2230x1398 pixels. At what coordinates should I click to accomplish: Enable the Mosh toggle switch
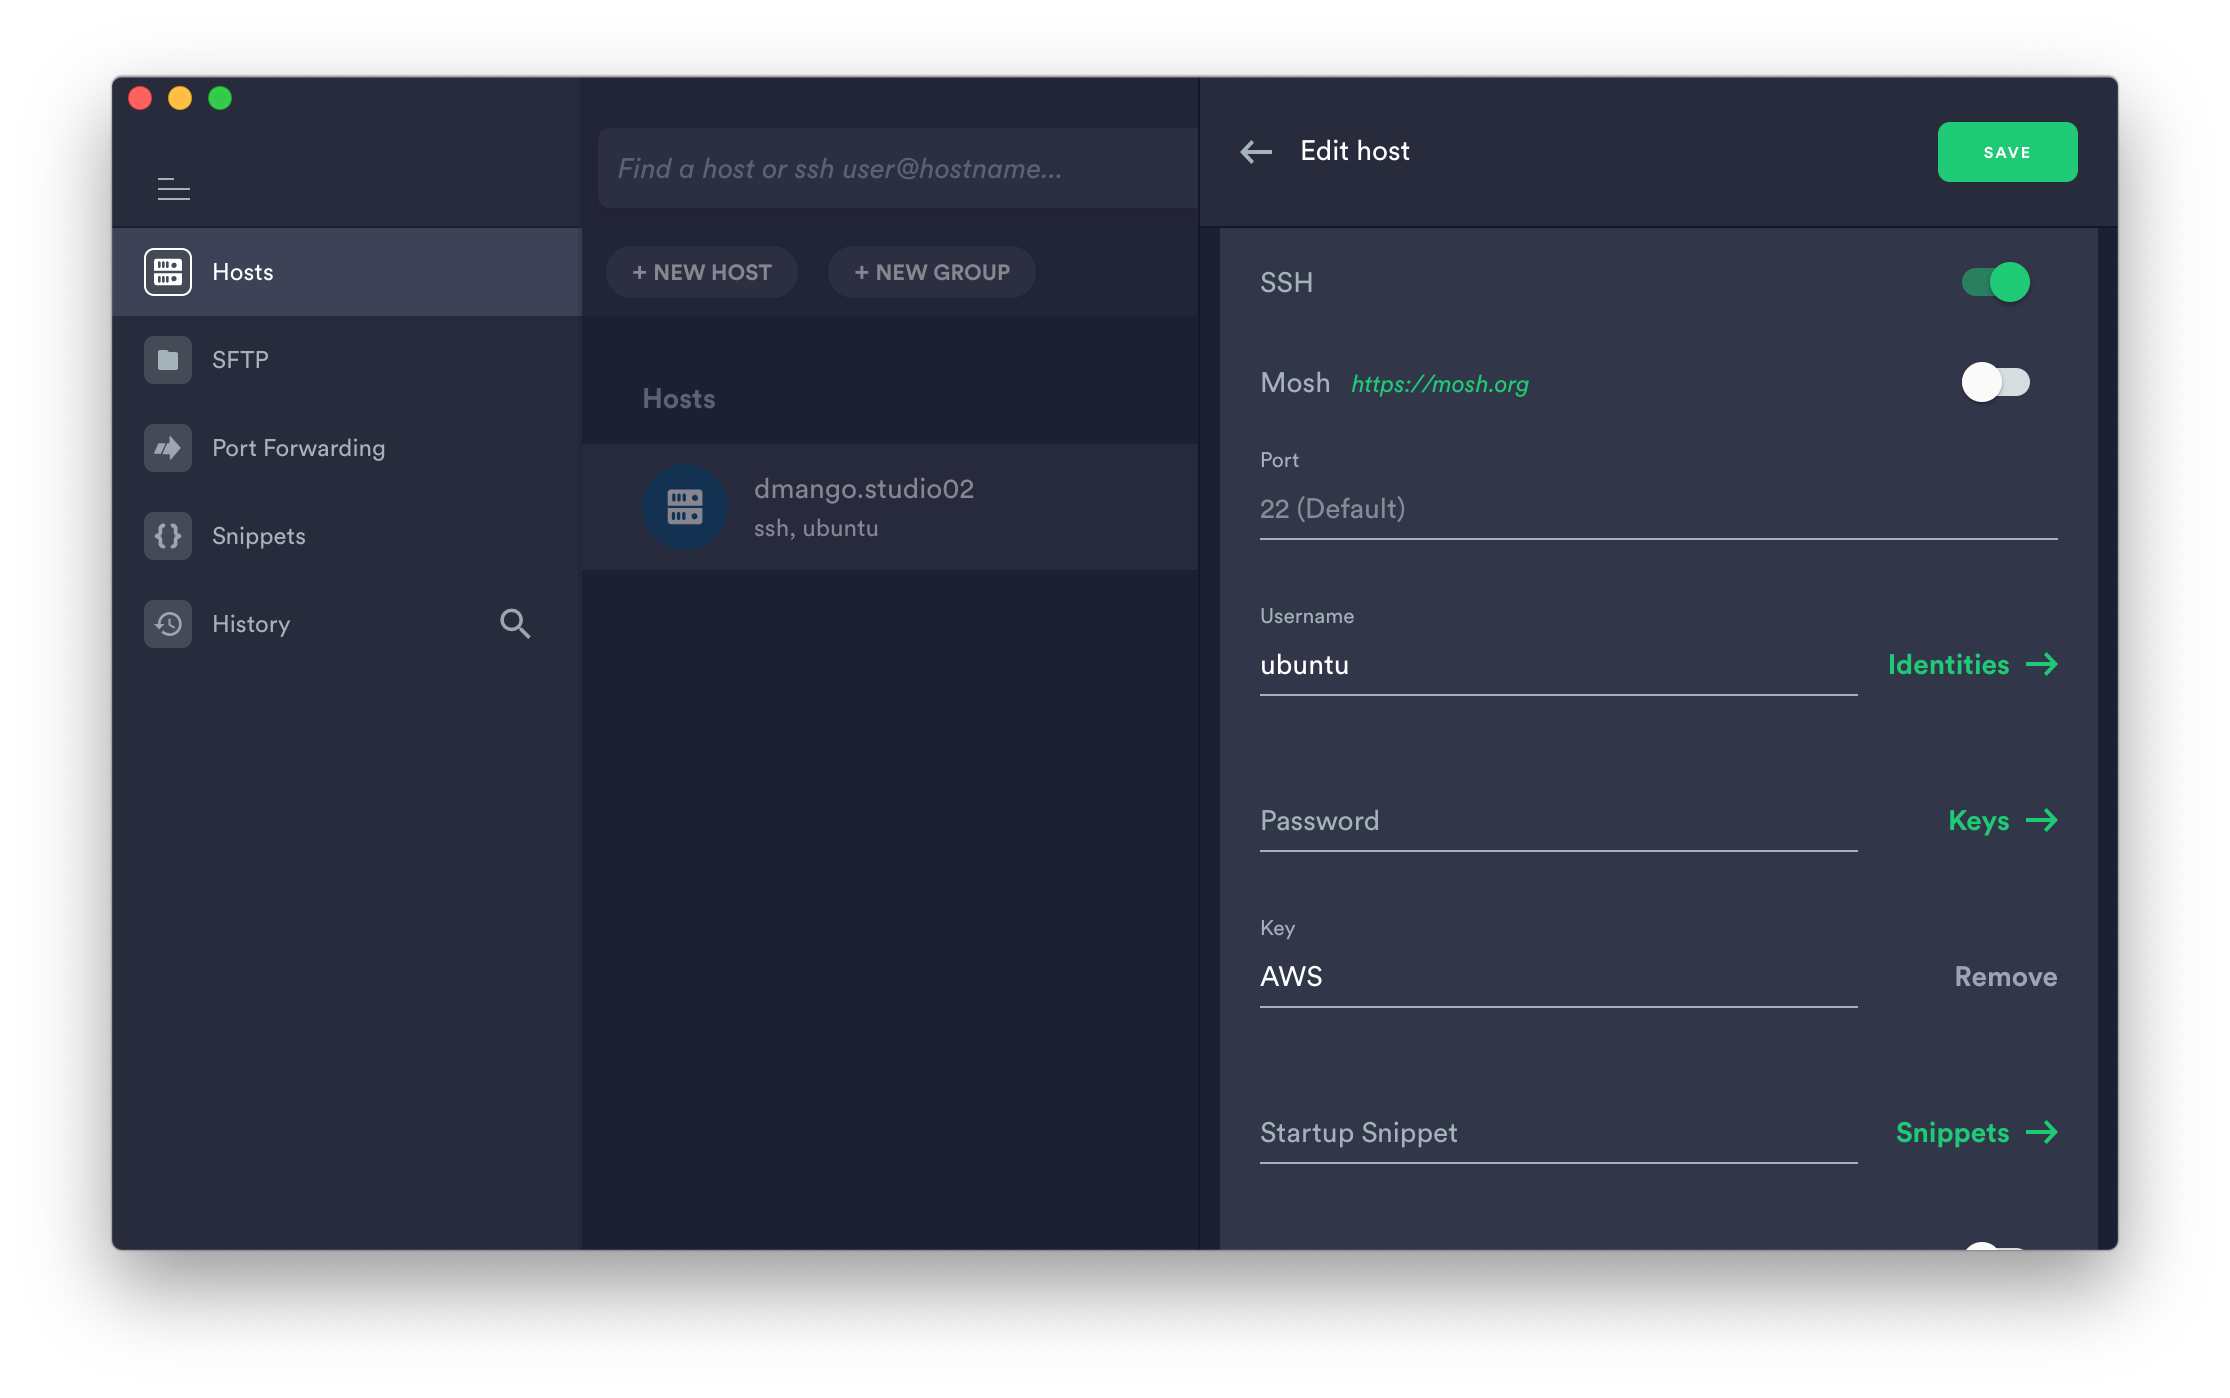(x=1996, y=382)
